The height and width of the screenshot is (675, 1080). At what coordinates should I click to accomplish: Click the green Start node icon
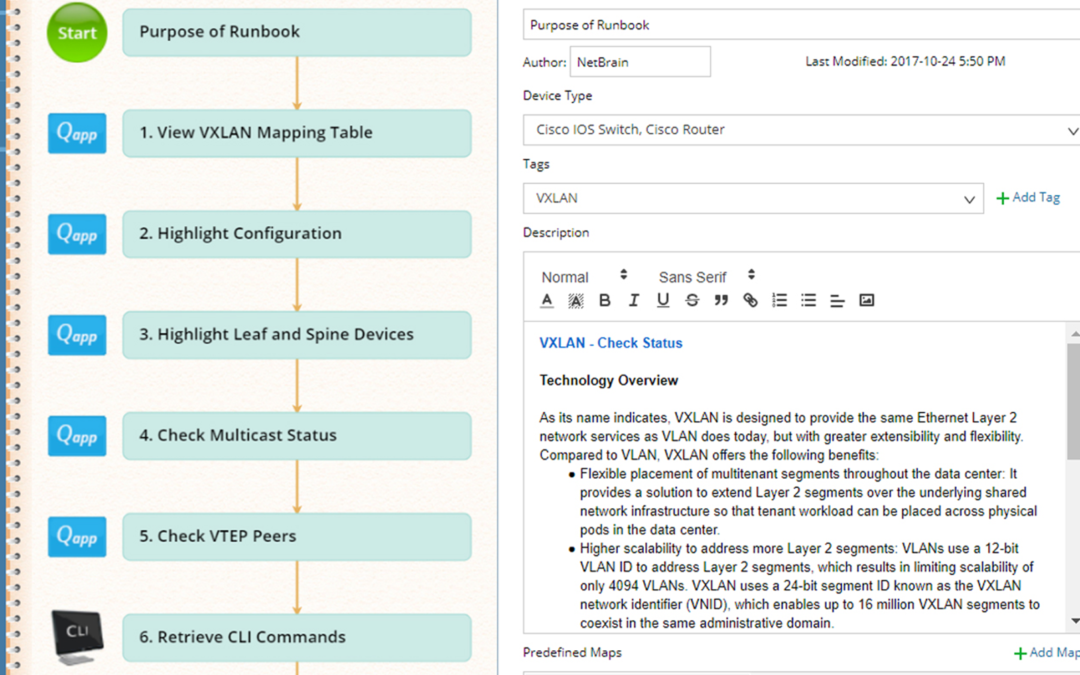[77, 32]
